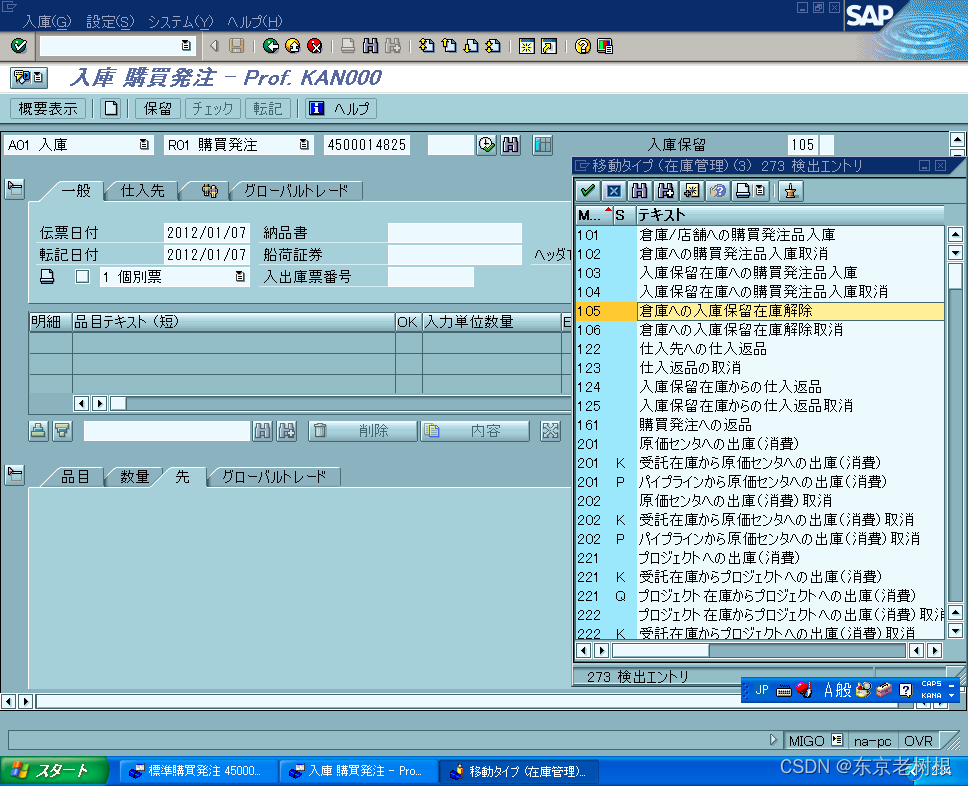Open the 個別票 slip type dropdown

[x=240, y=277]
